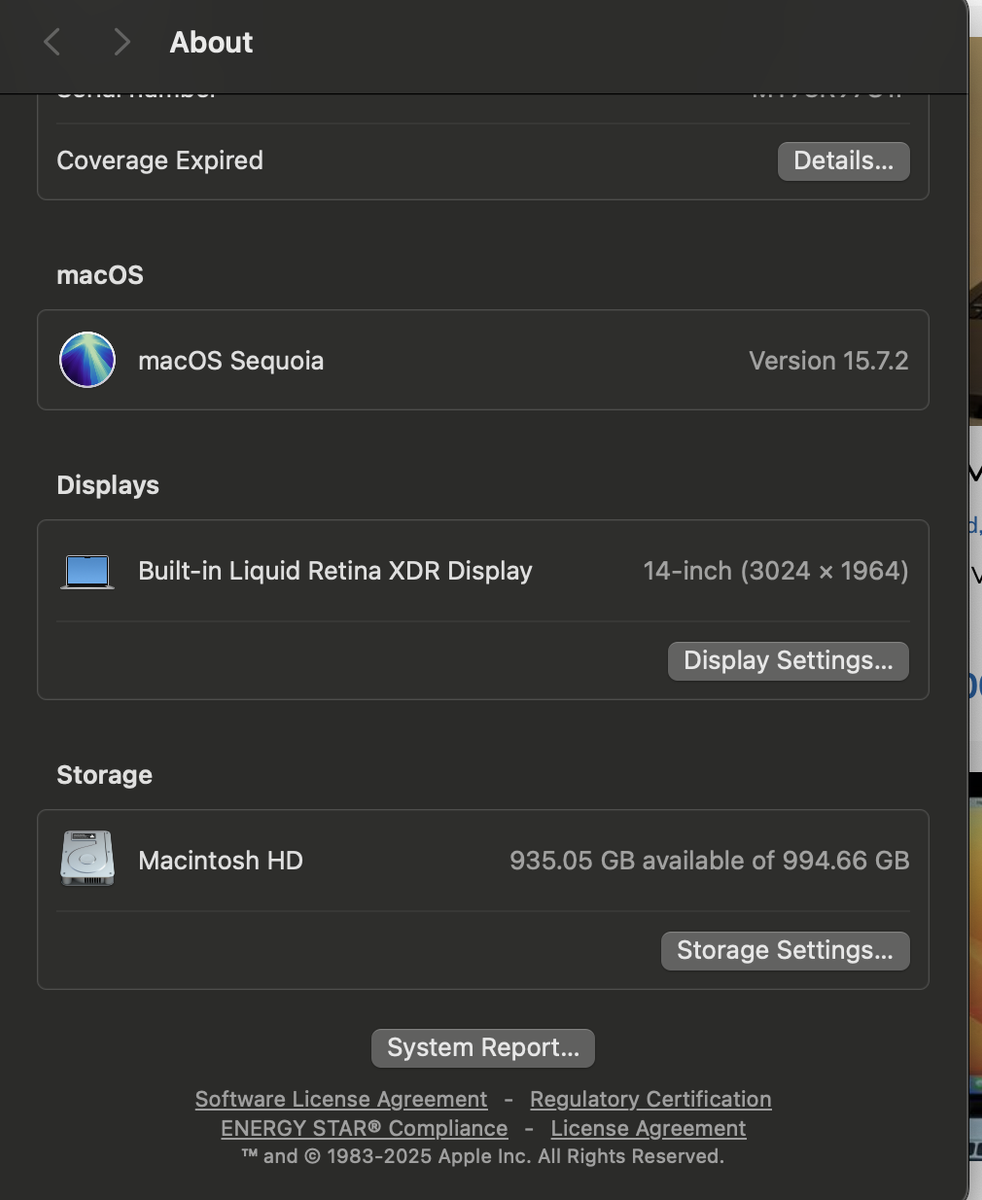
Task: Select the macOS Sequoia name label
Action: point(231,361)
